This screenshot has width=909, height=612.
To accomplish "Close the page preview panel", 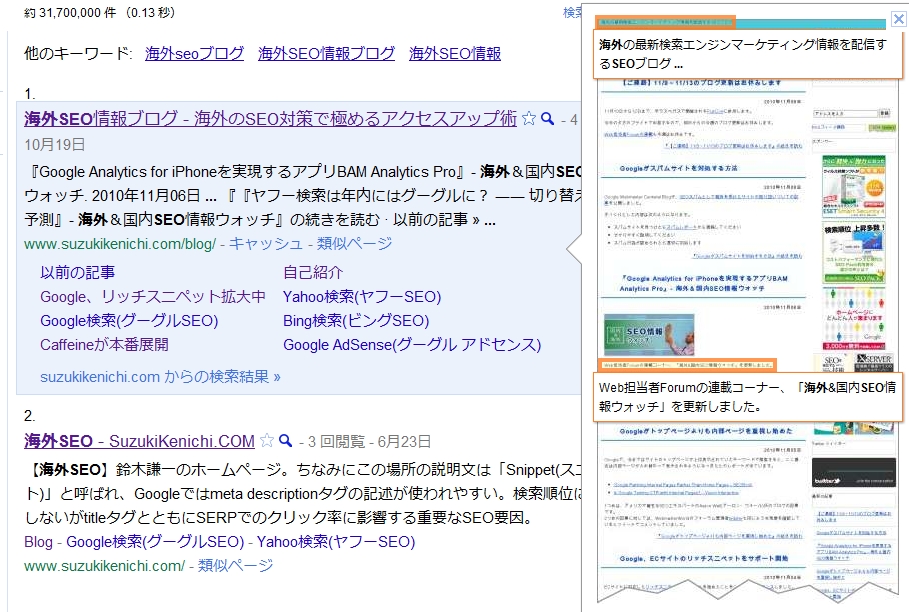I will click(898, 19).
